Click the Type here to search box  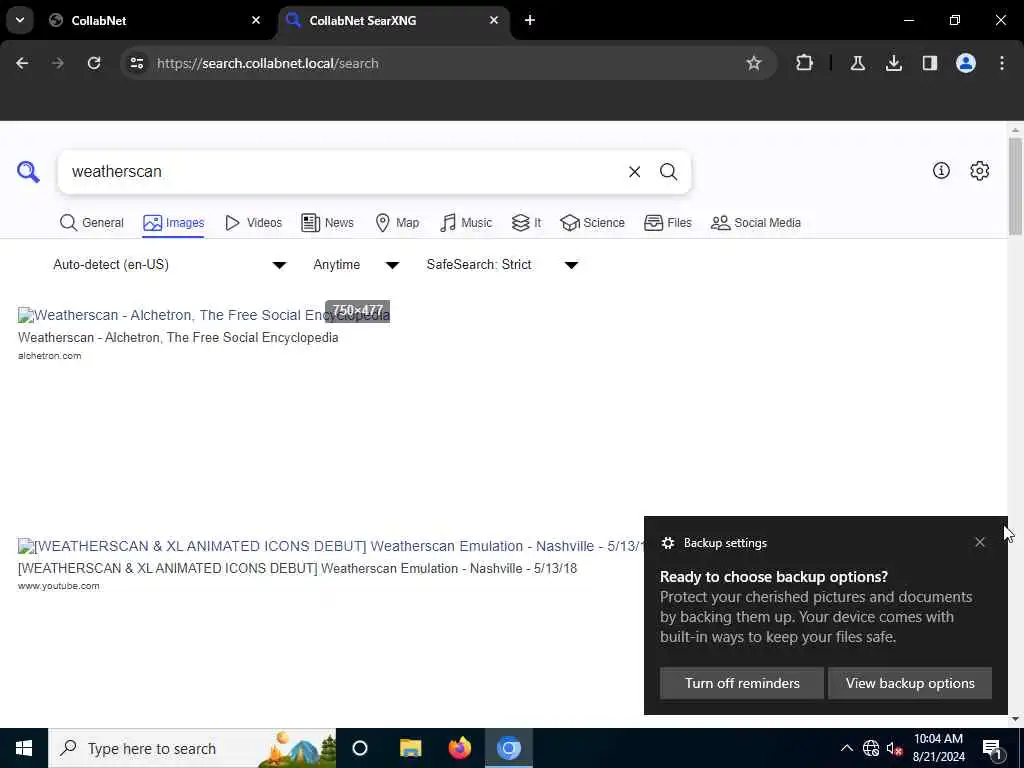pyautogui.click(x=192, y=748)
